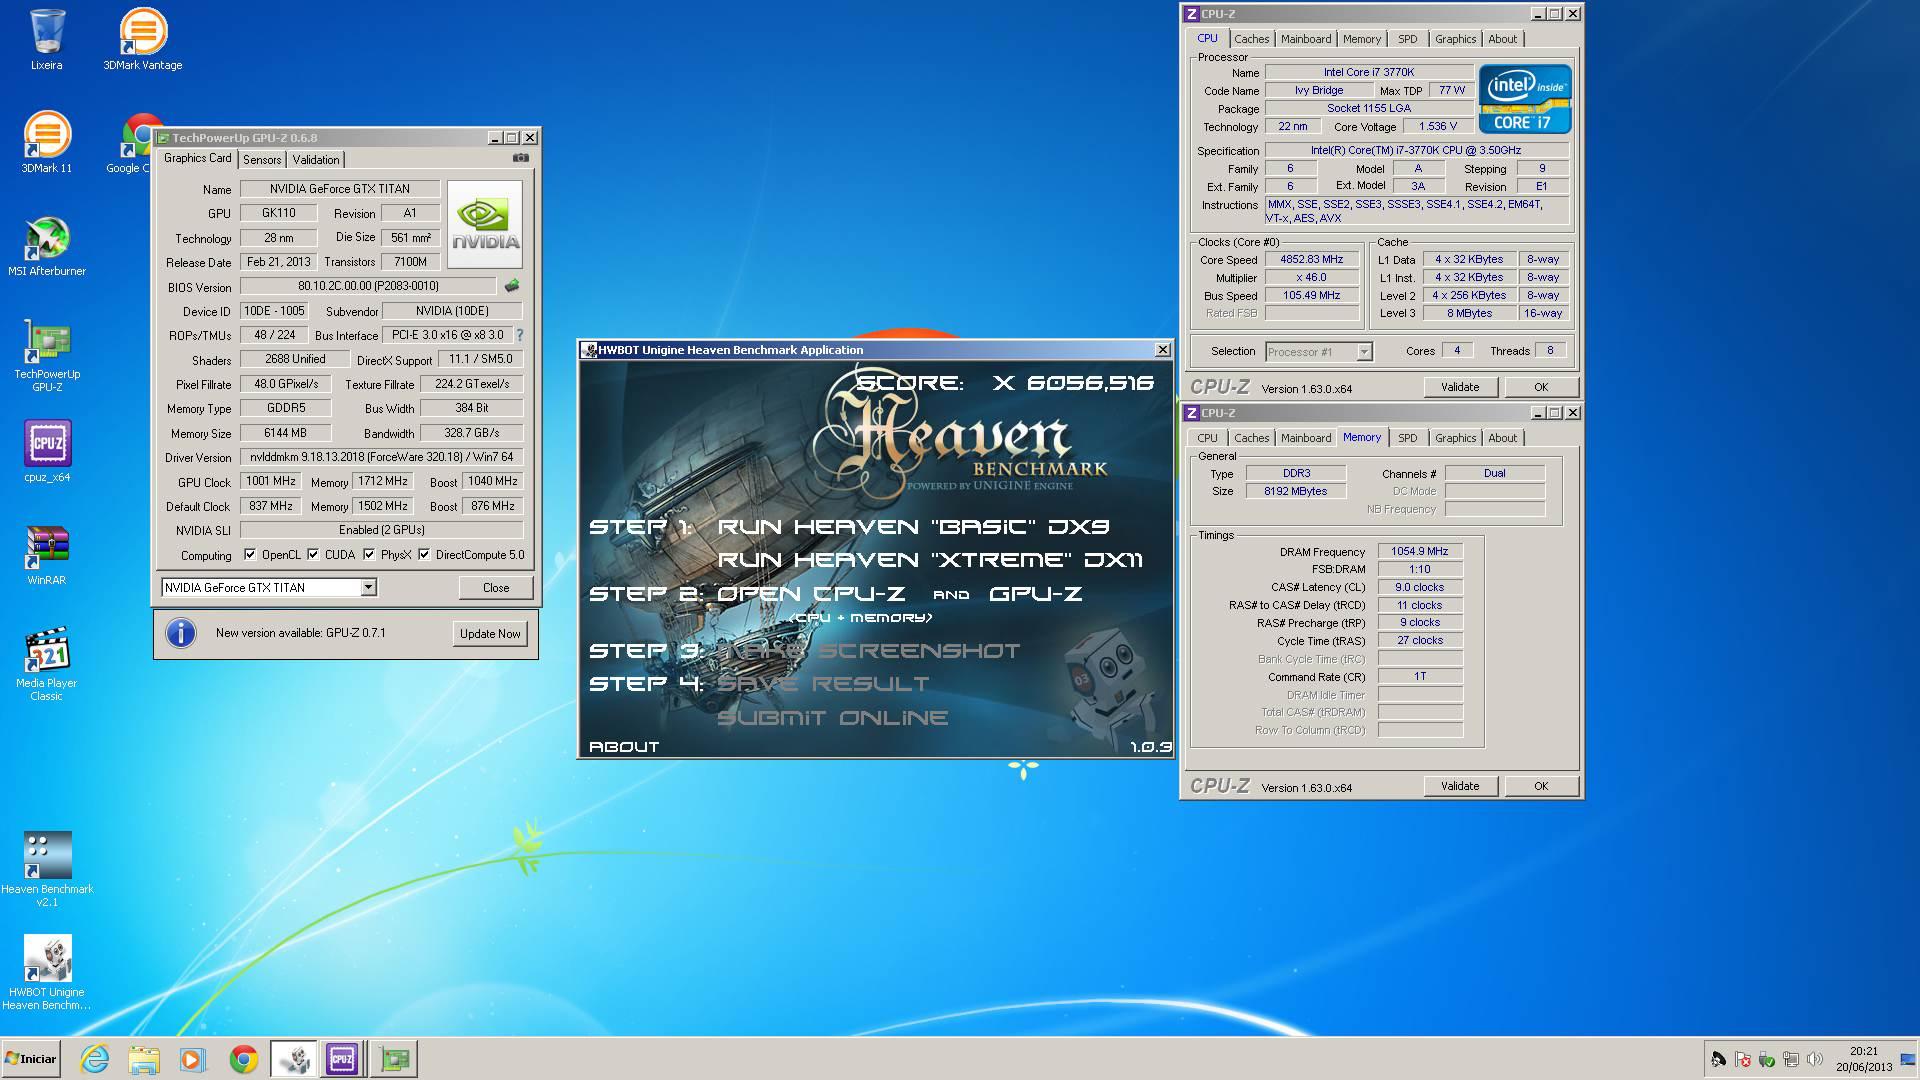Open Google Chrome desktop shortcut
Image resolution: width=1920 pixels, height=1080 pixels.
135,142
